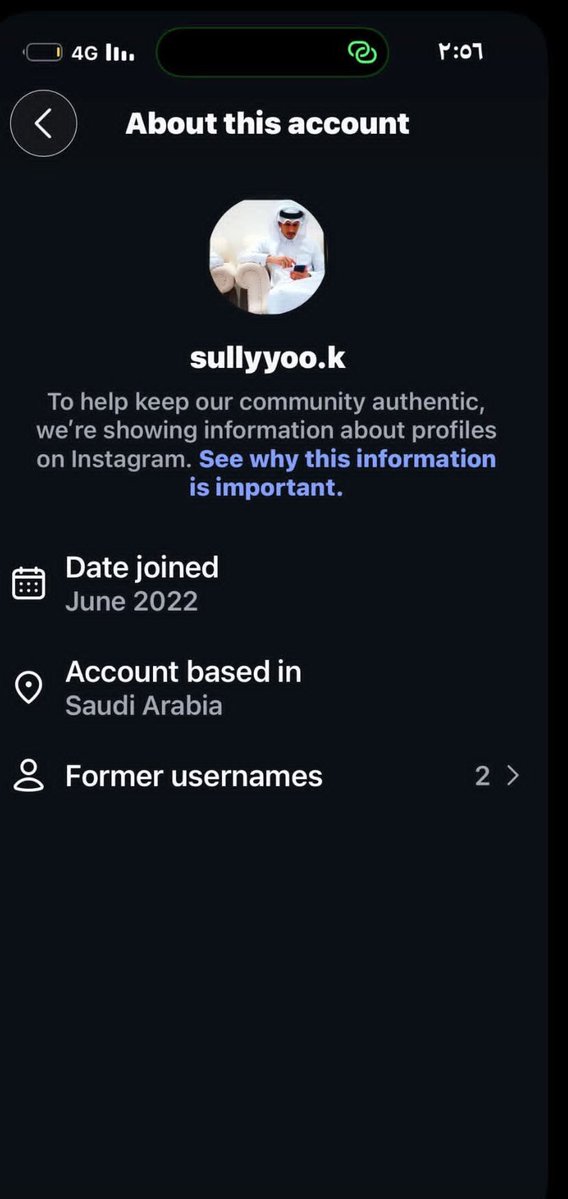The image size is (568, 1199).
Task: Open See why this information is important link
Action: point(343,473)
